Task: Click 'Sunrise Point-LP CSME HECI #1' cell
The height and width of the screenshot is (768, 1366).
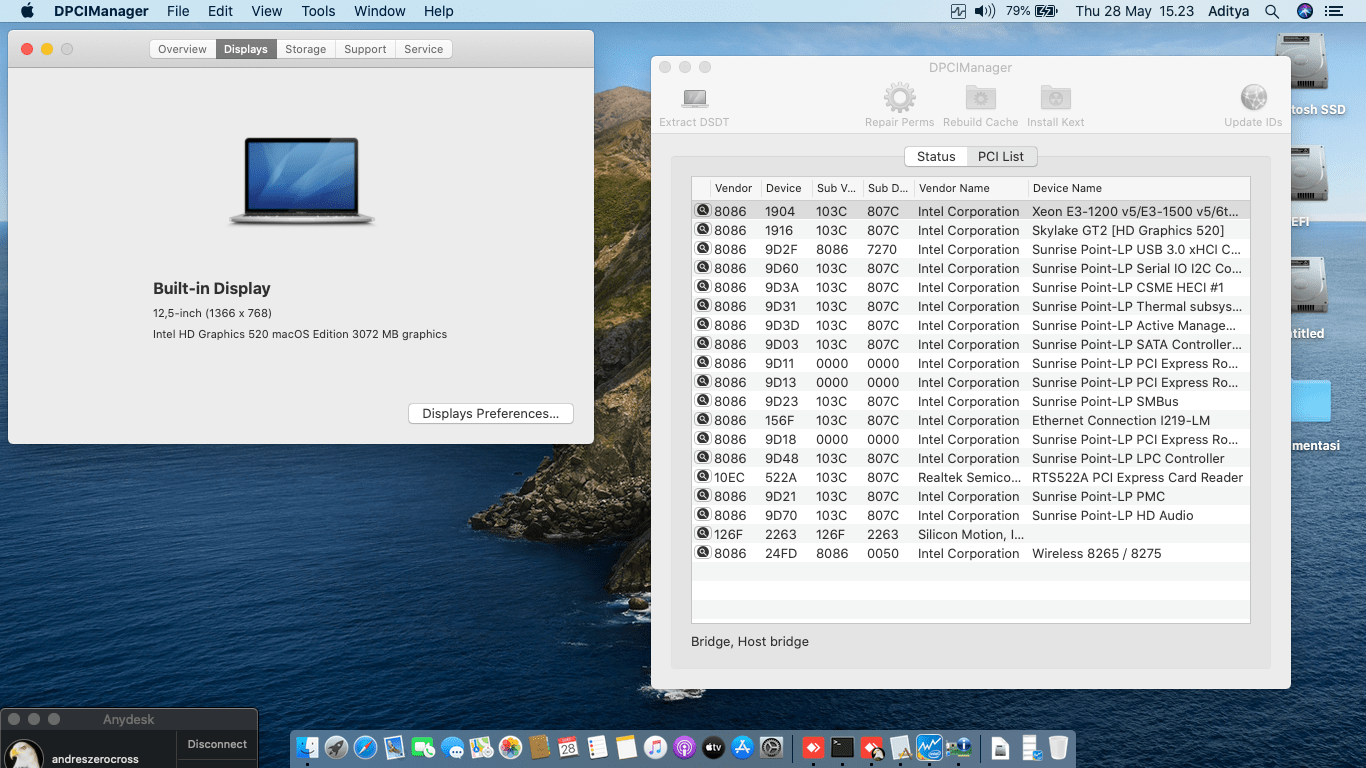Action: [x=1128, y=287]
